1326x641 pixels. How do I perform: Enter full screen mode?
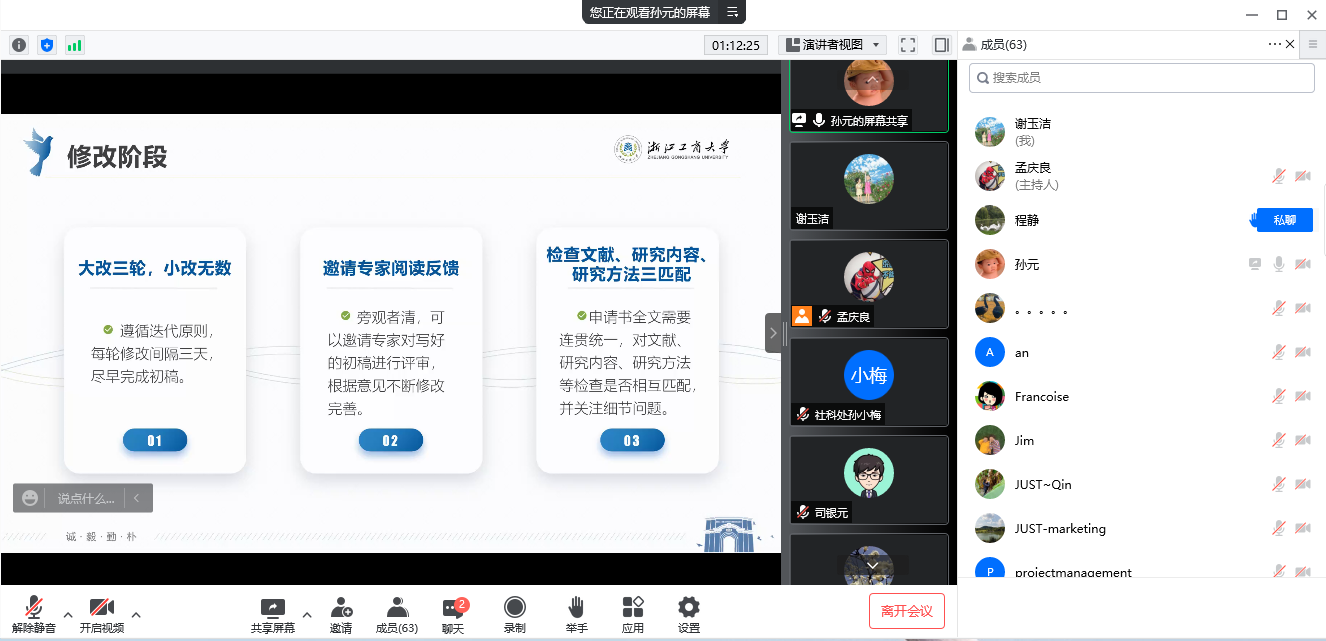click(908, 45)
